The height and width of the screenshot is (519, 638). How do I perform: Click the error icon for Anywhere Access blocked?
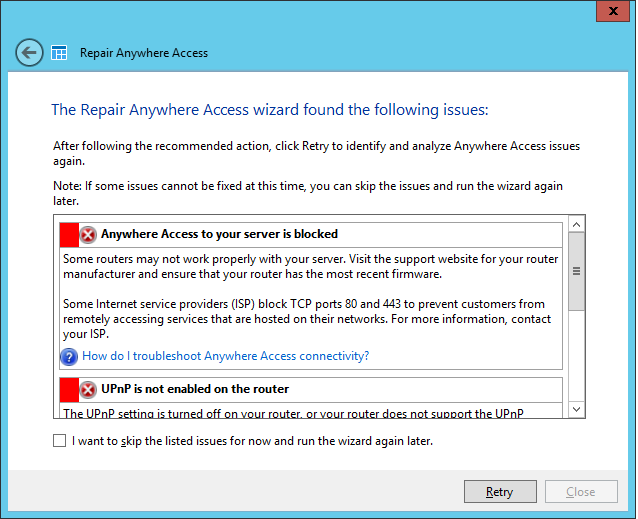(89, 235)
